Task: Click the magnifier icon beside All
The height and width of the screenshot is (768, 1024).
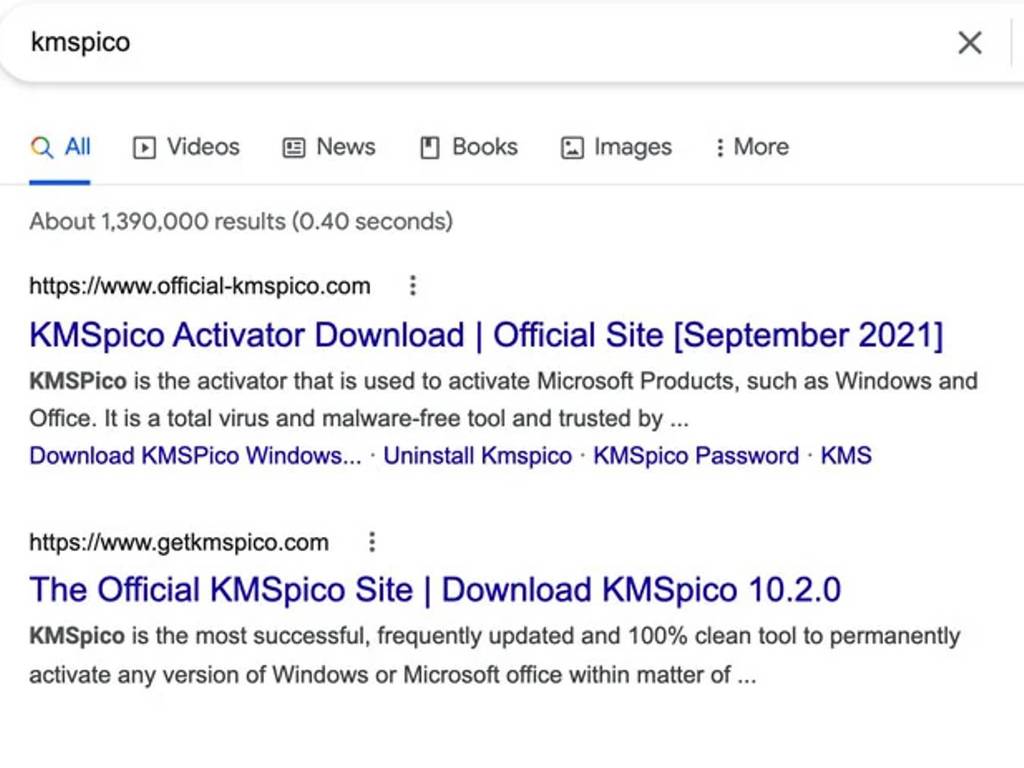Action: pyautogui.click(x=42, y=147)
